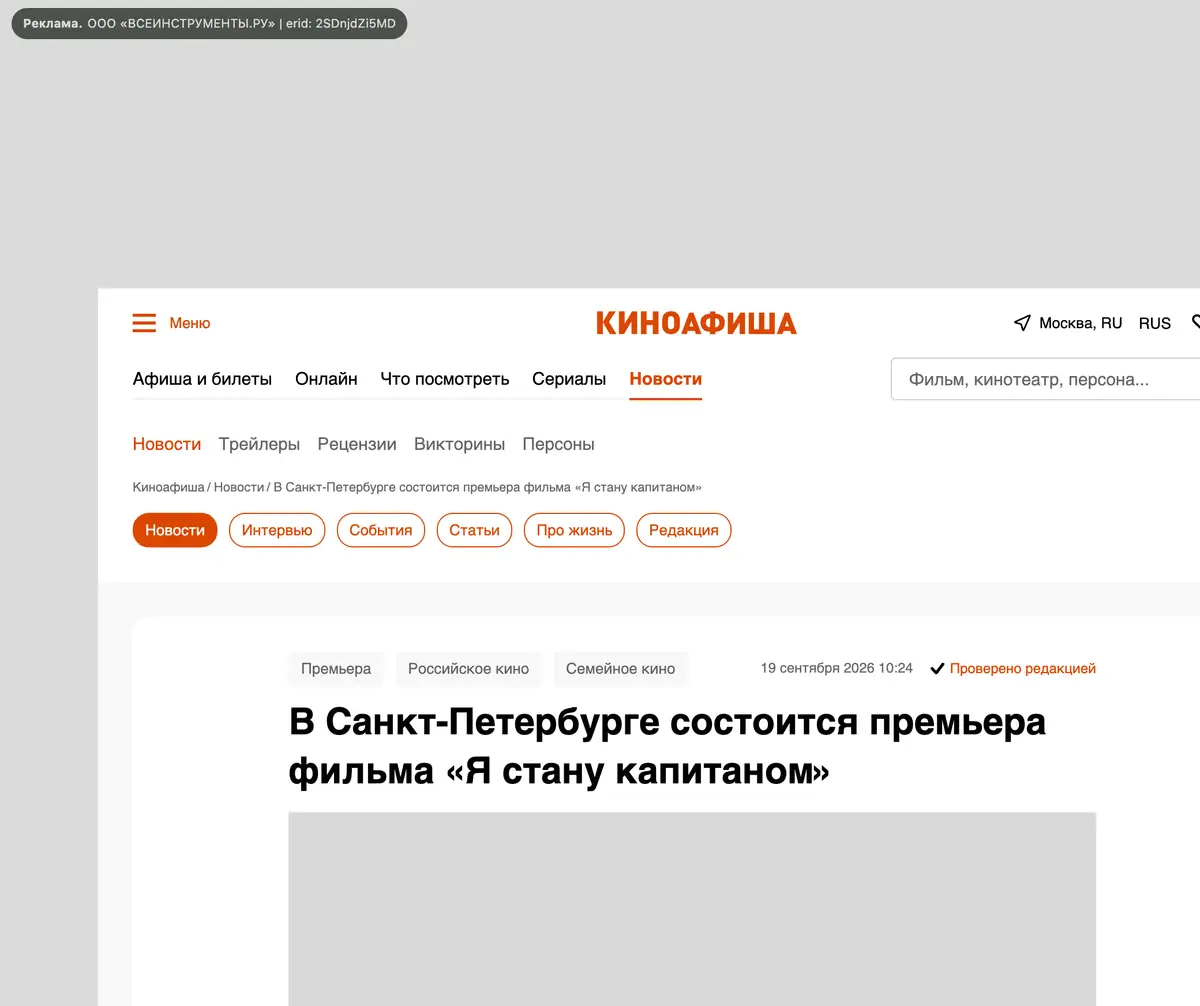The width and height of the screenshot is (1200, 1006).
Task: Change city via Москва, RU
Action: tap(1080, 323)
